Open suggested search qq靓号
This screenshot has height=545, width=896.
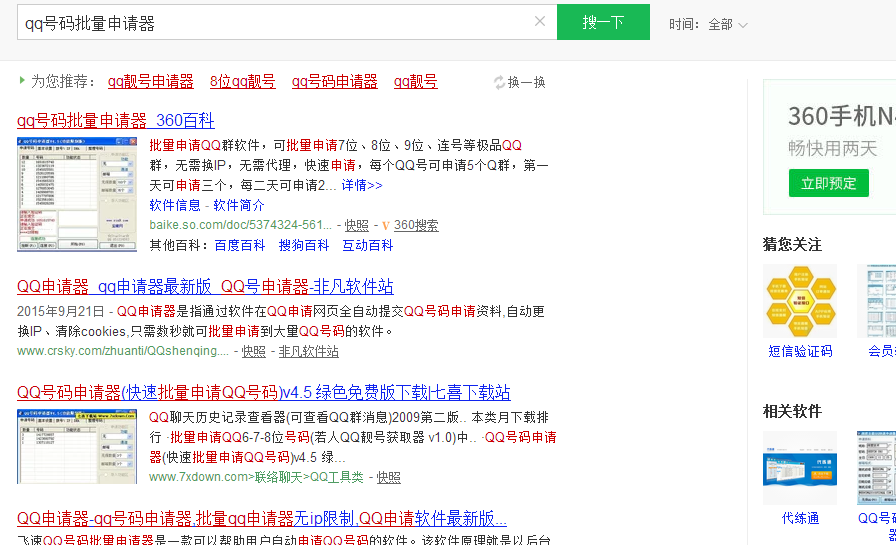pyautogui.click(x=415, y=82)
